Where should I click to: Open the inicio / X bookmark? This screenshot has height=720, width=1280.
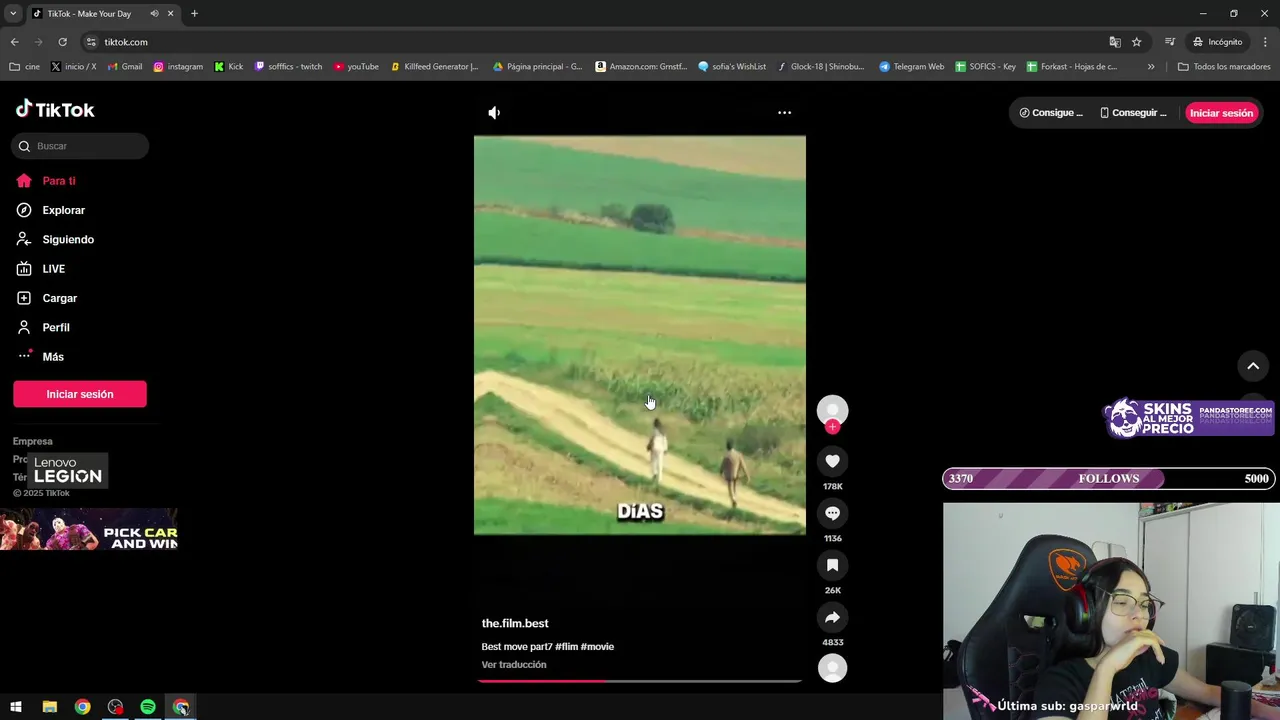coord(73,67)
